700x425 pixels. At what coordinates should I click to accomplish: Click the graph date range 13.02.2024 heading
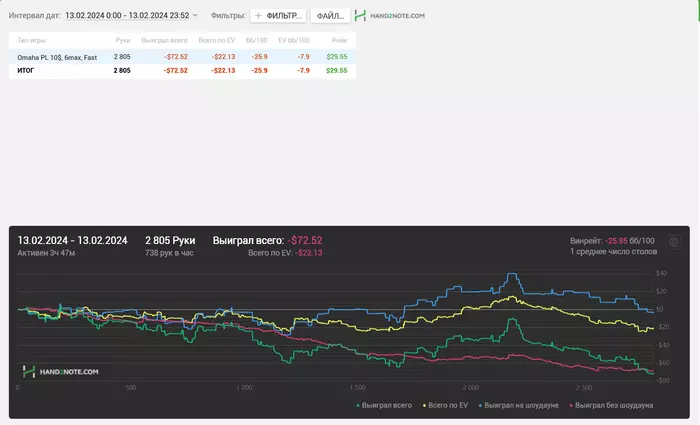[x=72, y=241]
